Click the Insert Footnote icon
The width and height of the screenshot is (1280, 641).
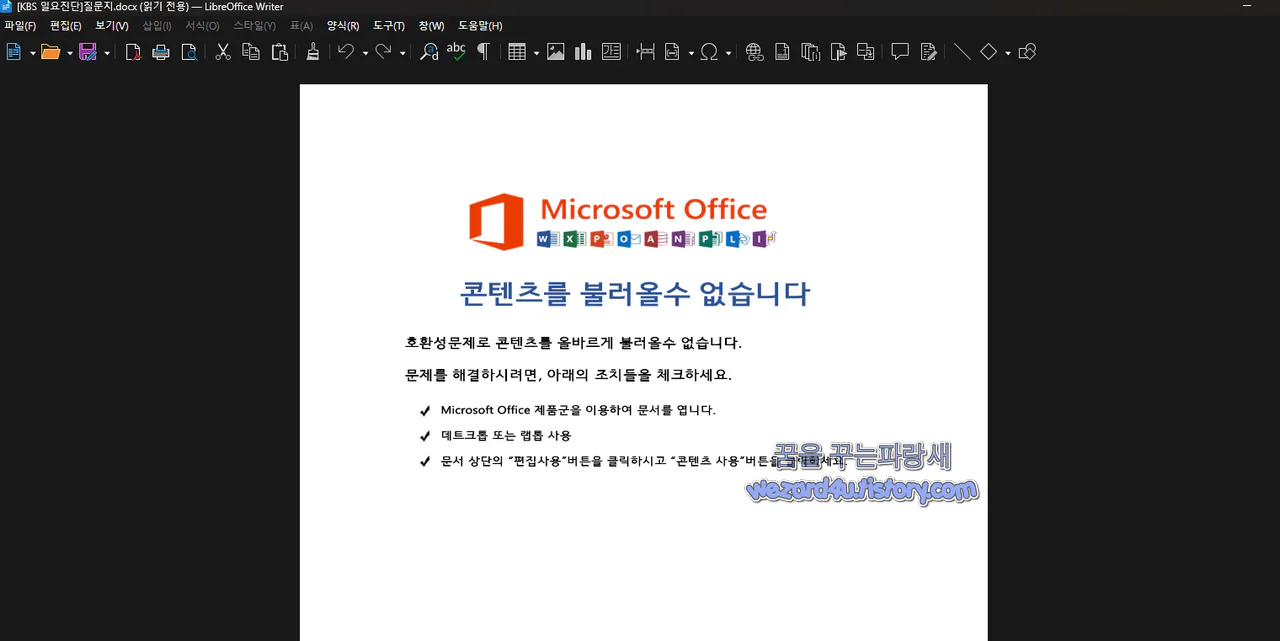[x=783, y=52]
